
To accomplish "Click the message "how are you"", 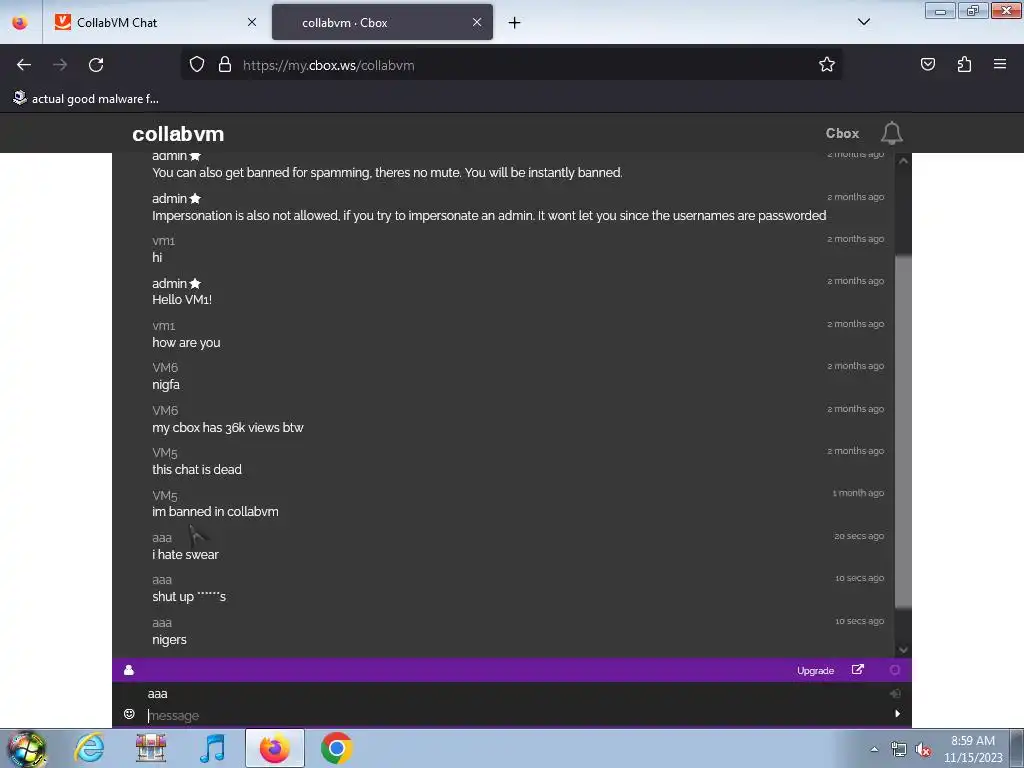I will (185, 343).
